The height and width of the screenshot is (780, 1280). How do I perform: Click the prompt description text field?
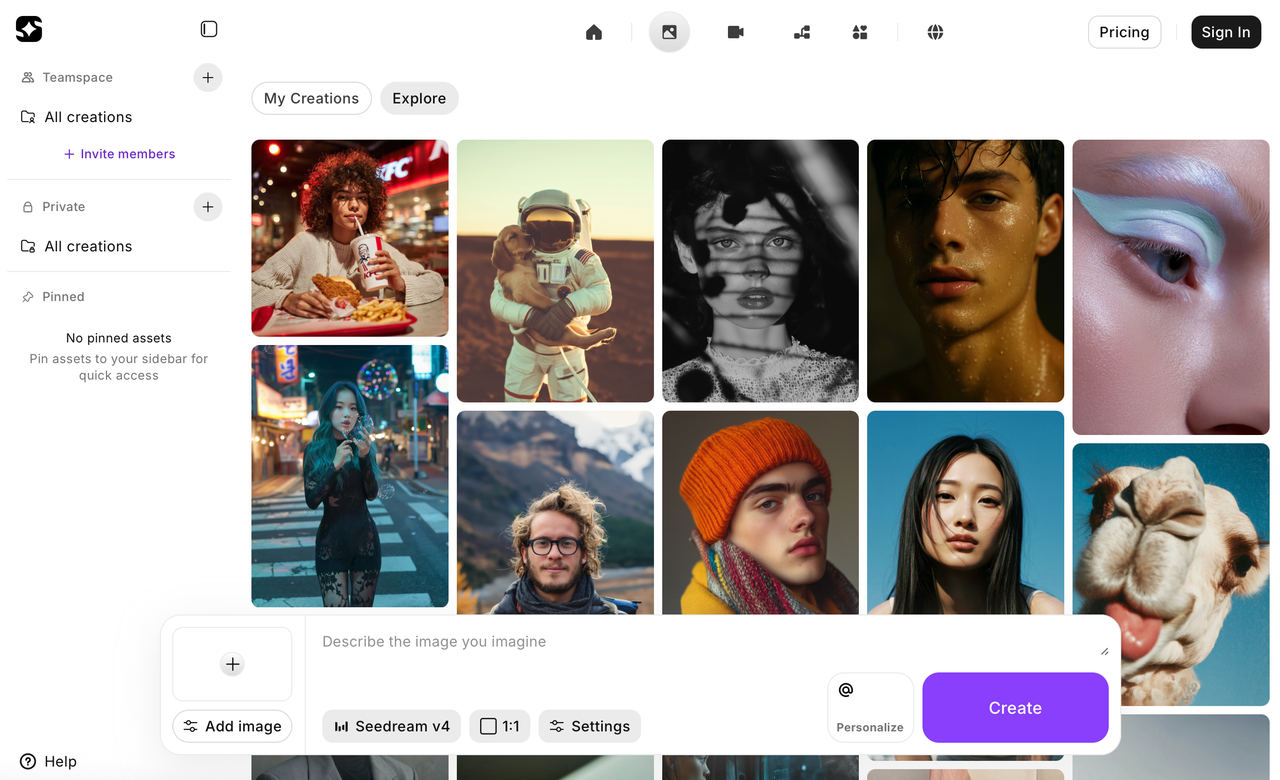(700, 642)
